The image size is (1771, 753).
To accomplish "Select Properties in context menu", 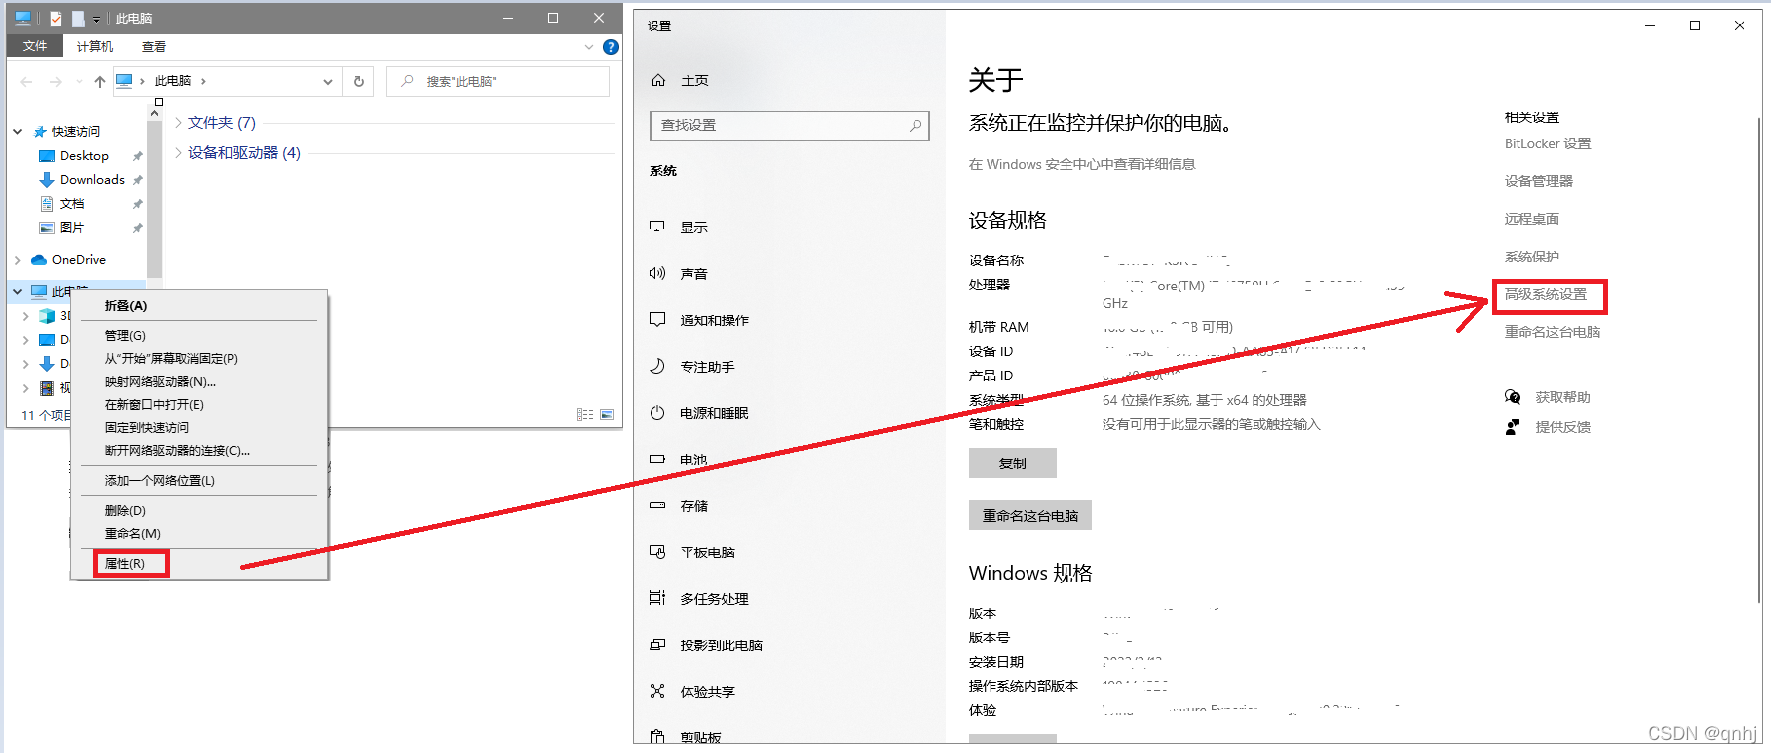I will [x=125, y=564].
